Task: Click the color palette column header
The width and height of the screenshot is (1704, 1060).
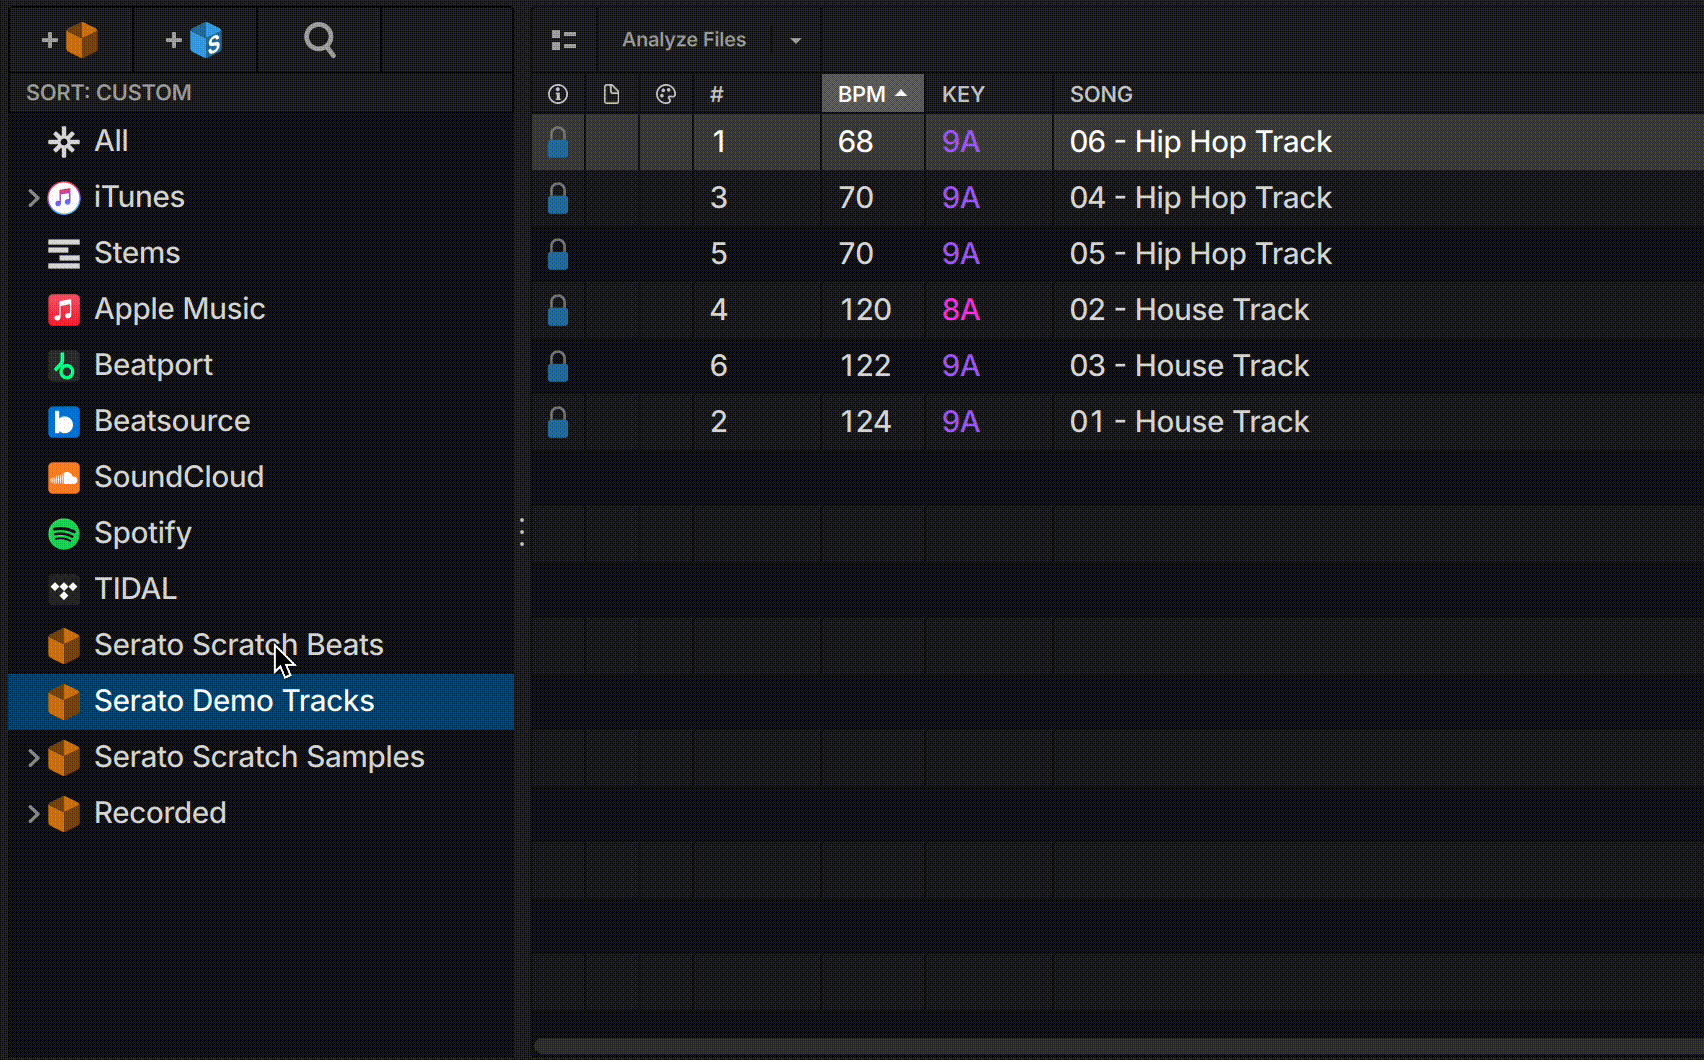Action: pos(665,94)
